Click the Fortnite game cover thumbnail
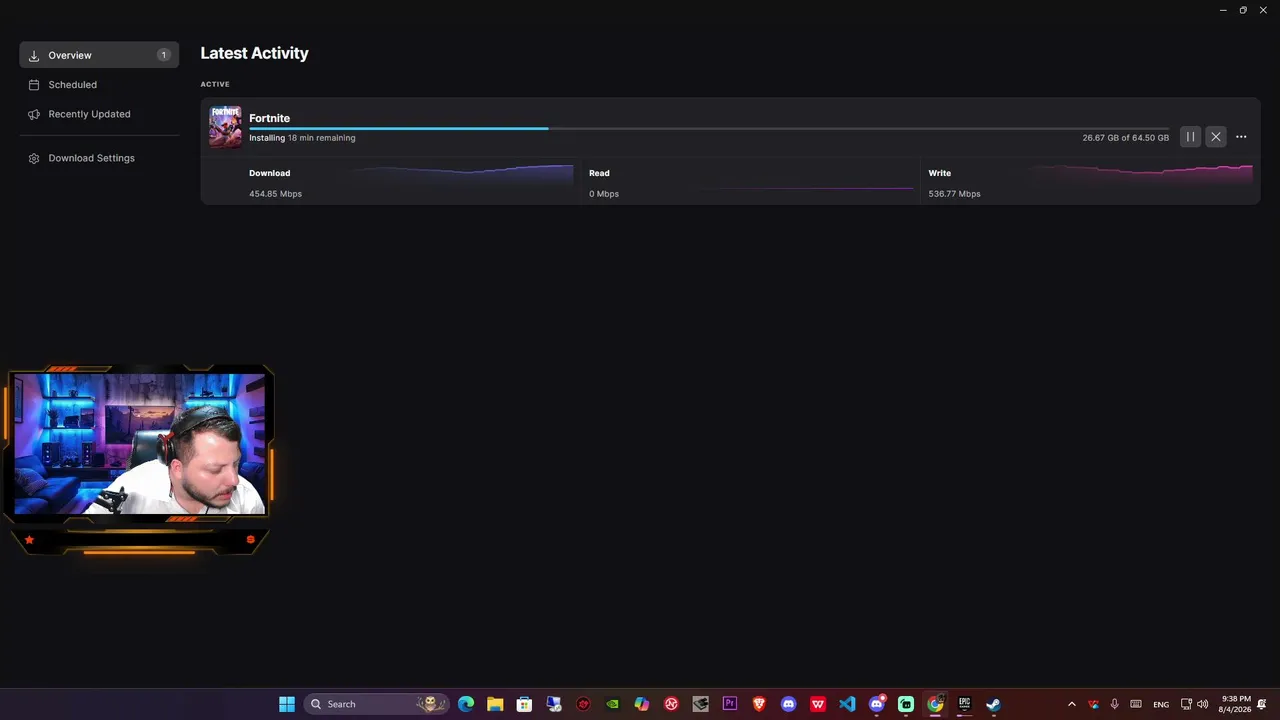1280x720 pixels. point(225,127)
